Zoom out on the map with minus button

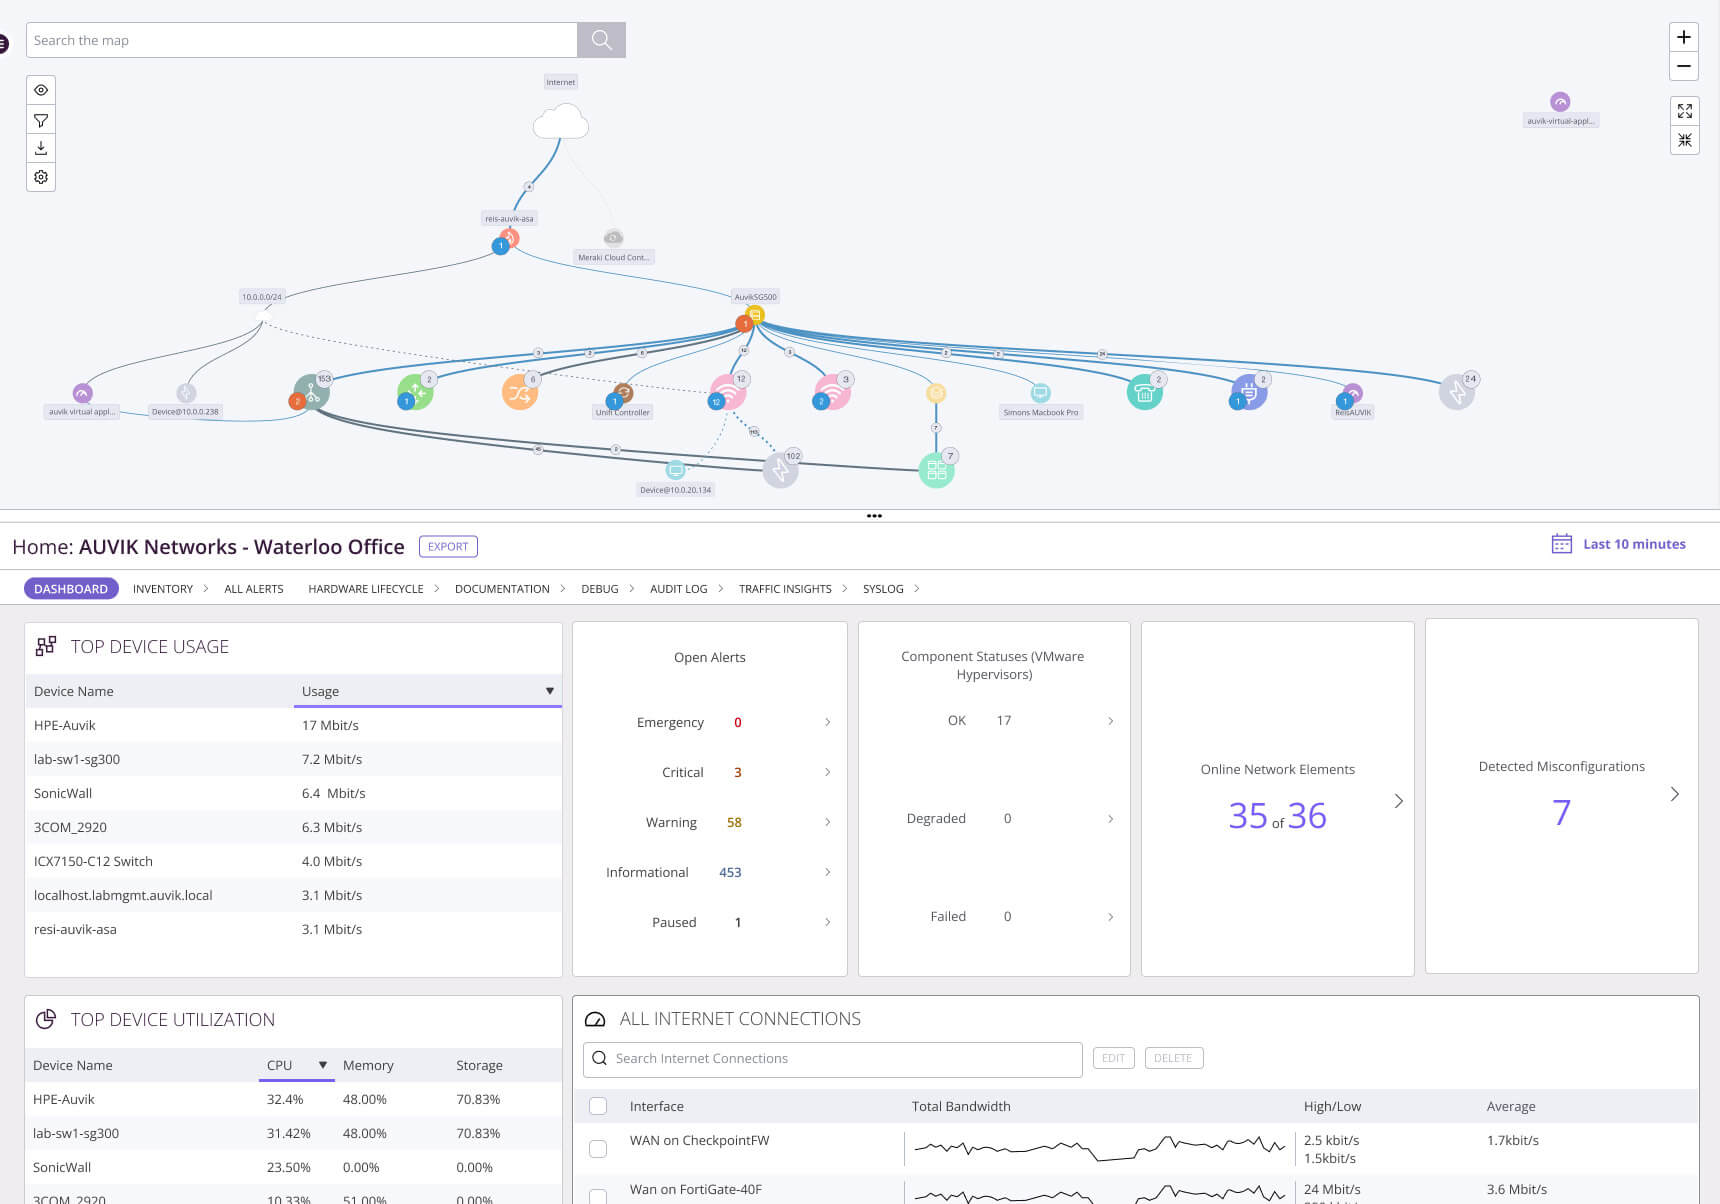click(x=1684, y=66)
